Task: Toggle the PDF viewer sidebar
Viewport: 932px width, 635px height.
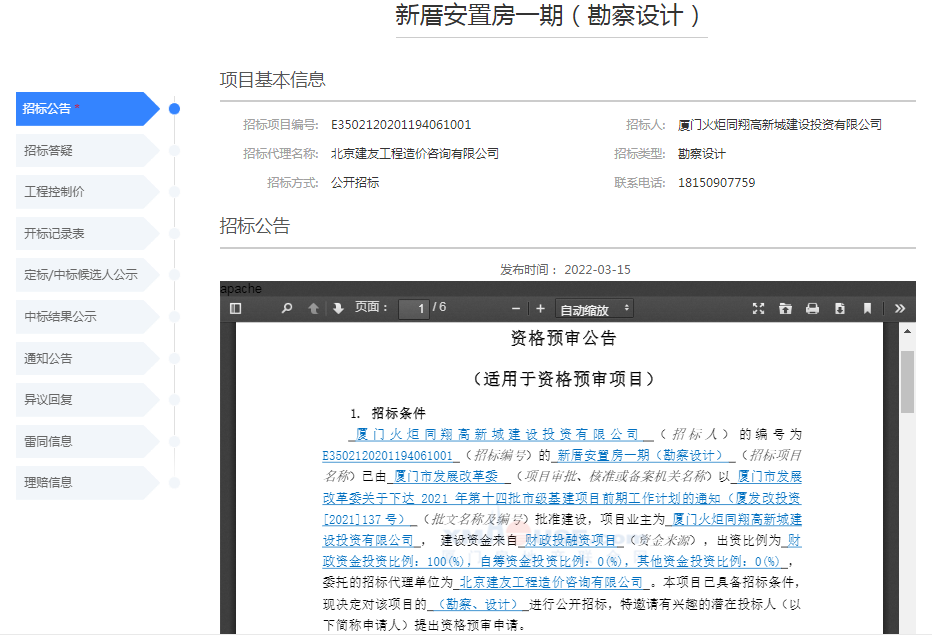Action: pos(236,309)
